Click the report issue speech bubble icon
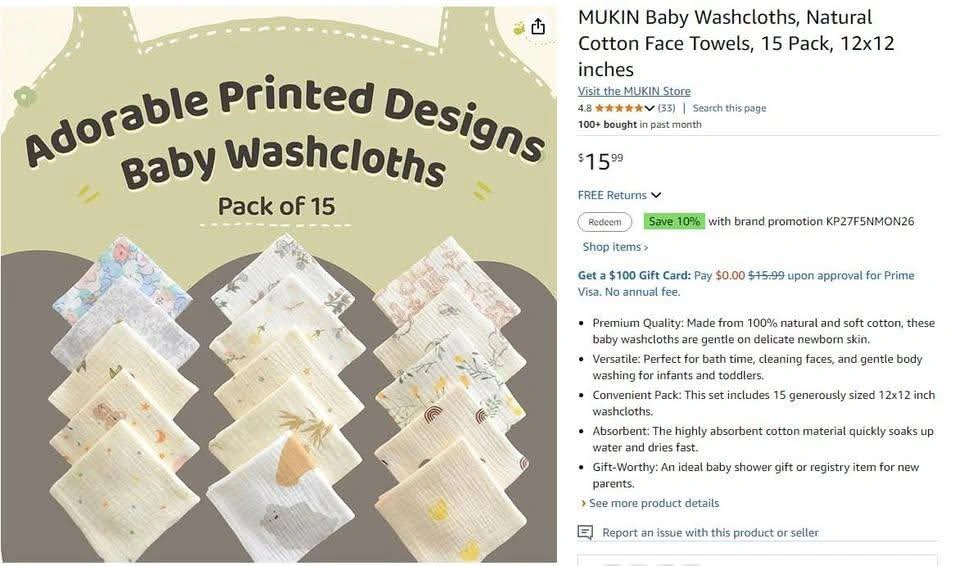 (585, 532)
